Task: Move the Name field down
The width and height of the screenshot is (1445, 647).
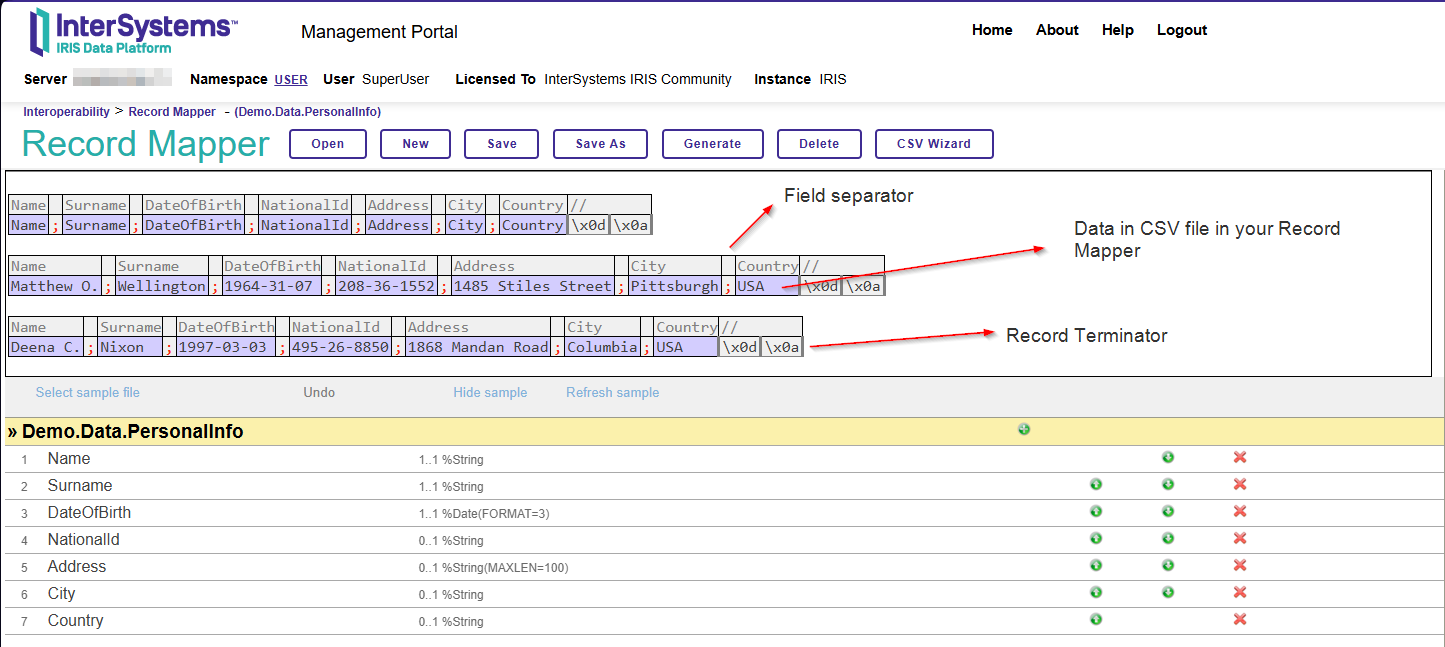Action: pos(1168,458)
